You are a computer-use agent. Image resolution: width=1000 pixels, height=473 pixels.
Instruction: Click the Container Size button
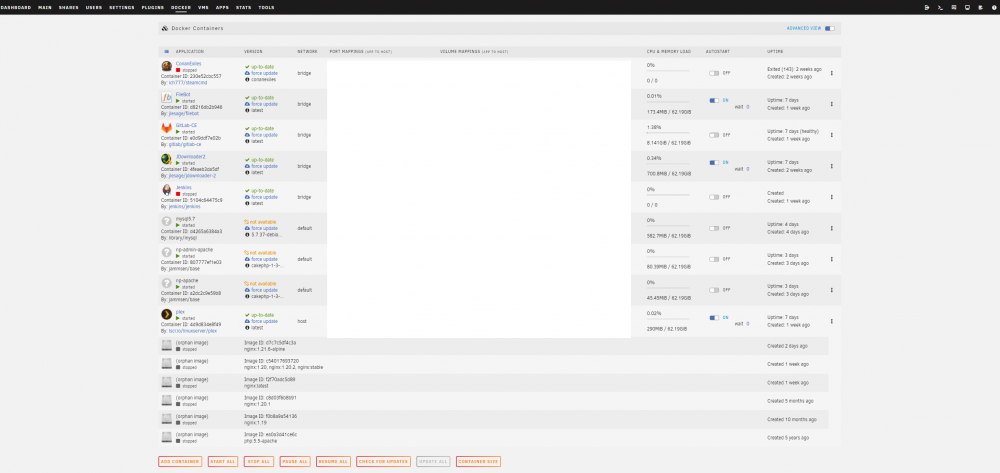[x=478, y=462]
